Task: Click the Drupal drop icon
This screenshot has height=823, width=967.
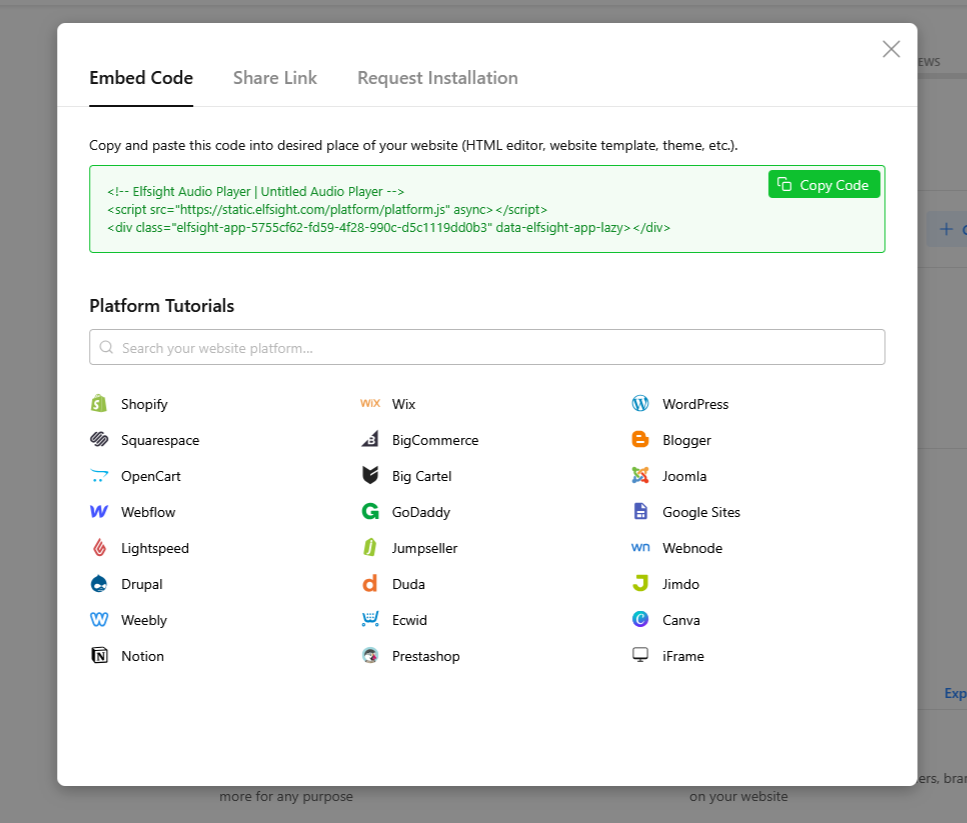Action: pyautogui.click(x=99, y=583)
